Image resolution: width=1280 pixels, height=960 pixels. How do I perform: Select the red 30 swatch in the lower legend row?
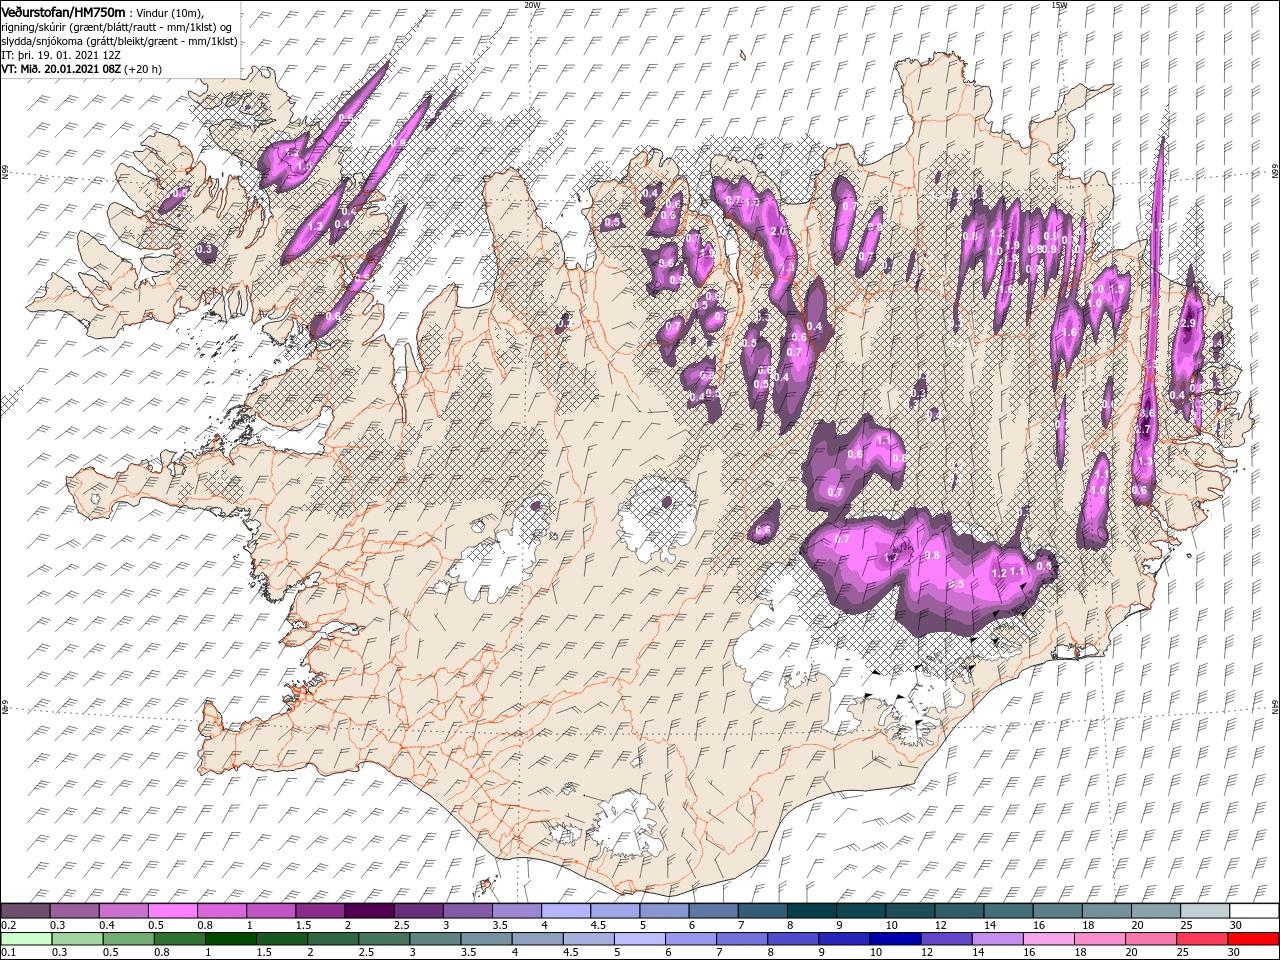coord(1253,939)
